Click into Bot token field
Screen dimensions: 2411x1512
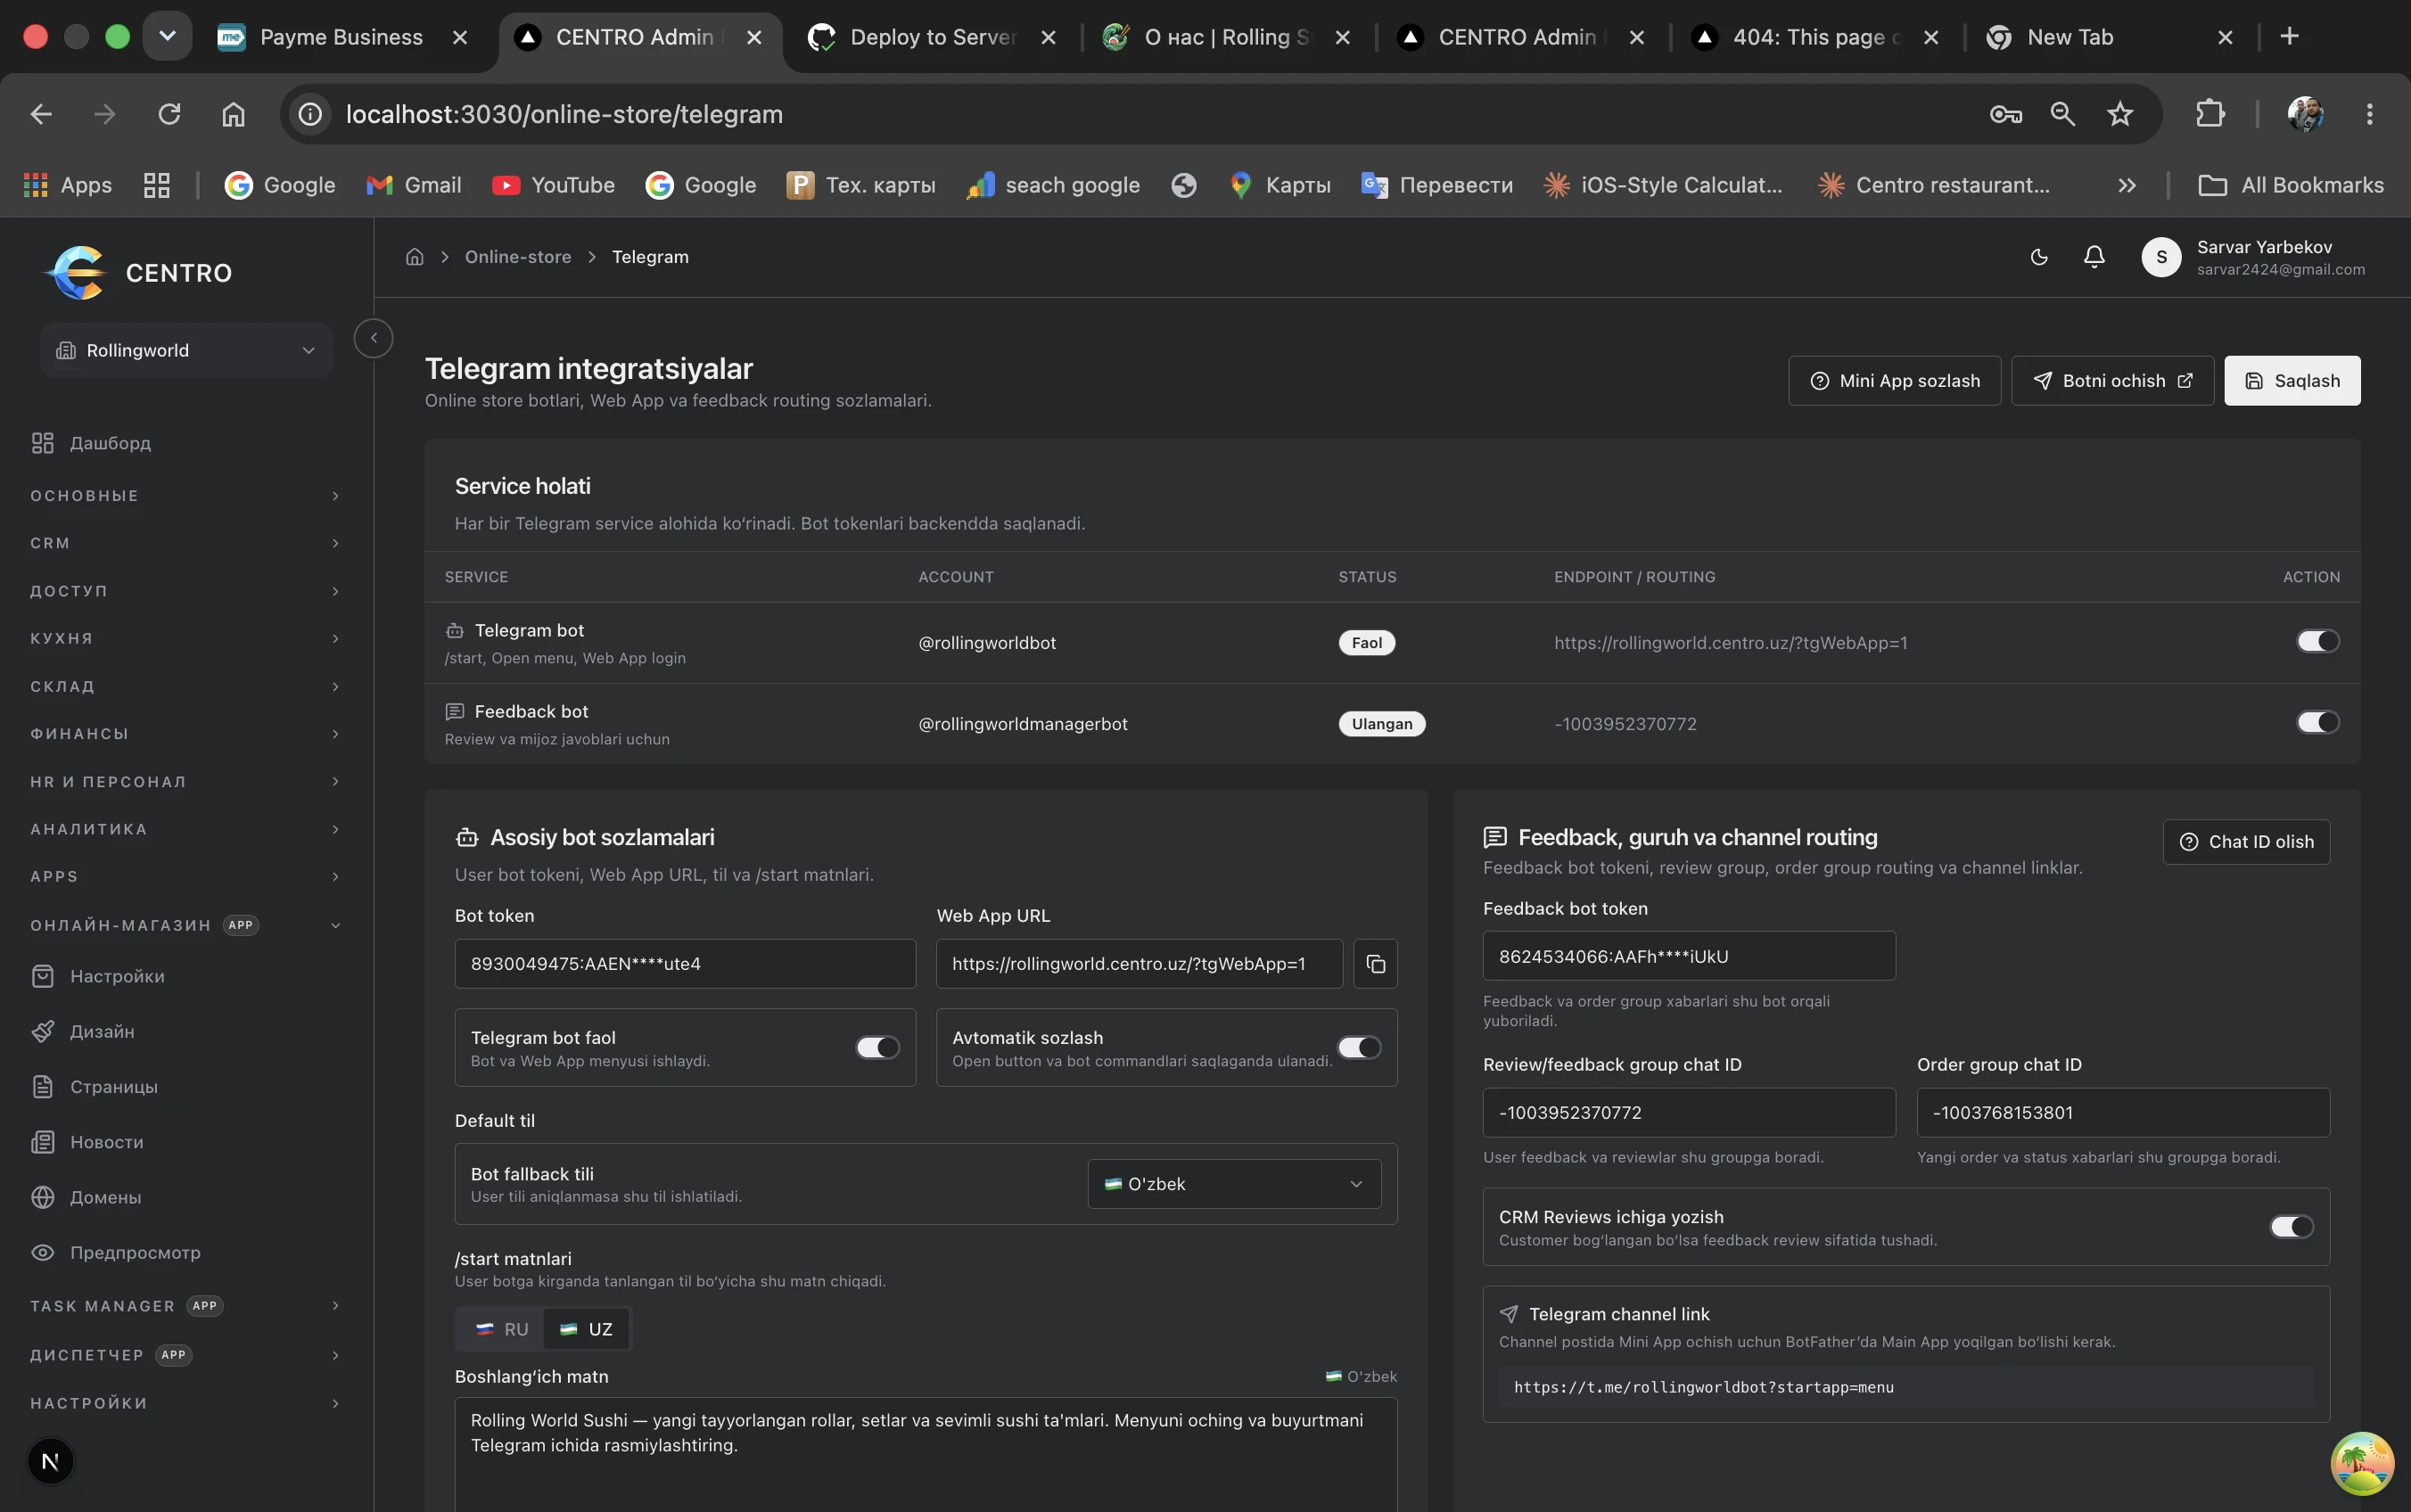(685, 964)
